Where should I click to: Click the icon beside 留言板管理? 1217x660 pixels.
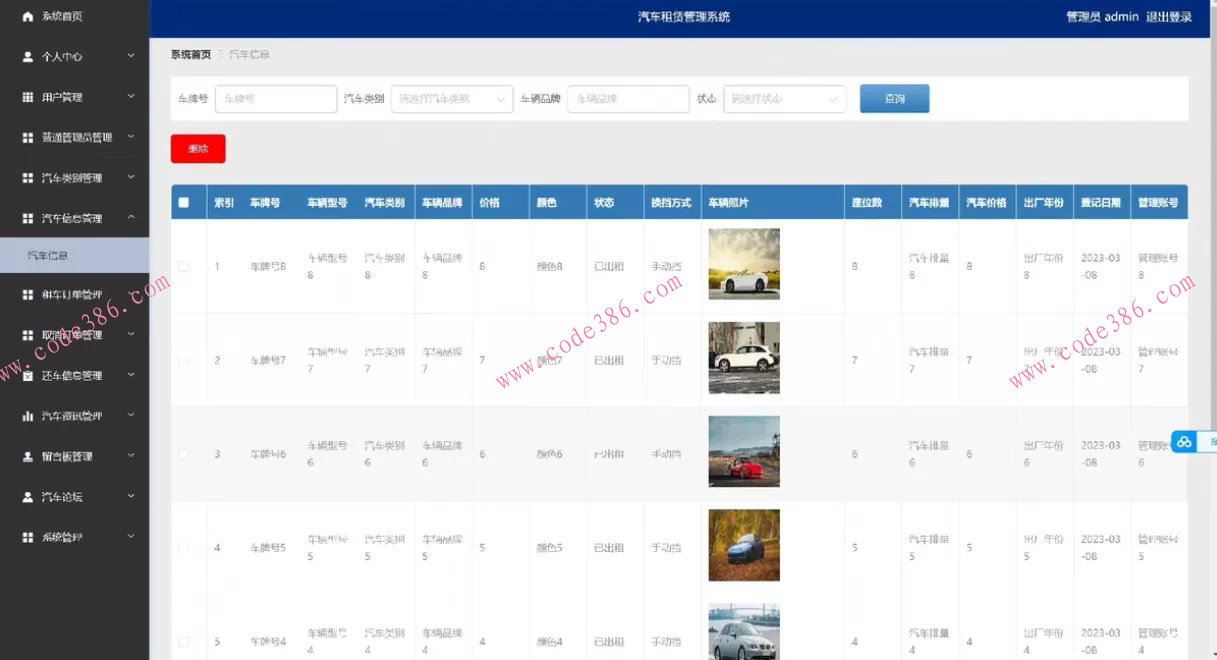point(28,456)
